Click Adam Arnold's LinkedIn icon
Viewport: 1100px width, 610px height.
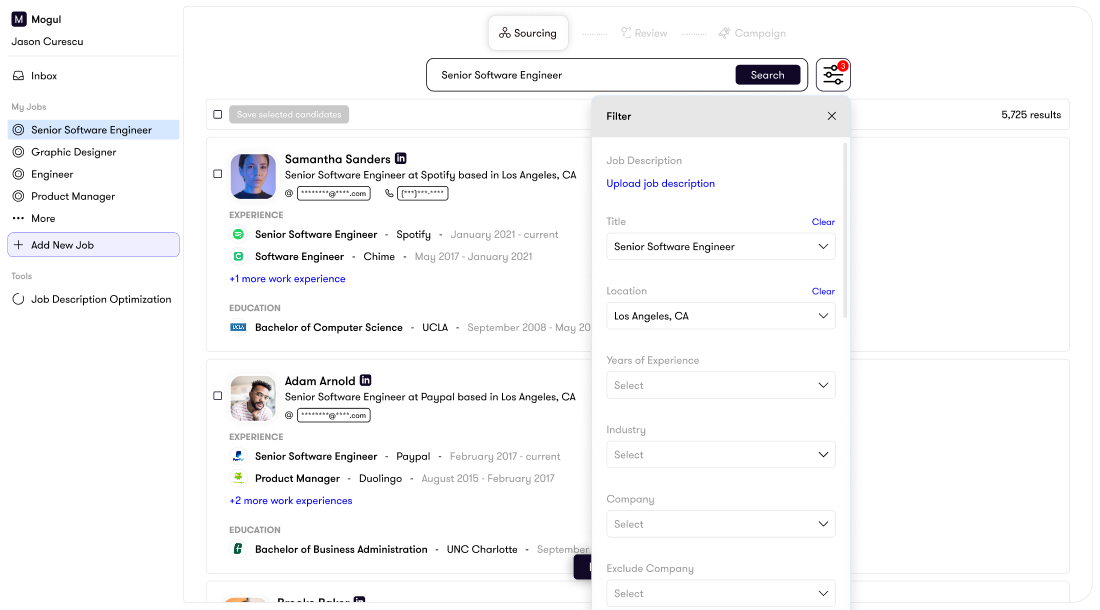point(366,380)
